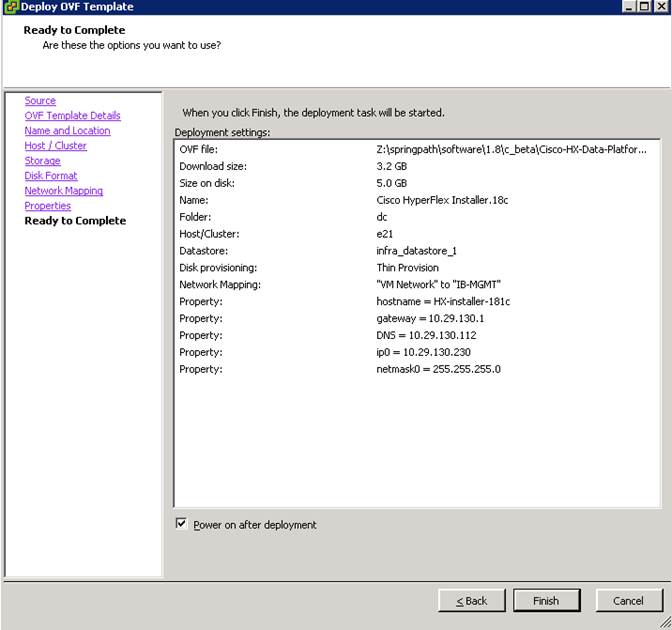Click the window resize grip corner
Viewport: 672px width, 630px height.
(x=665, y=622)
